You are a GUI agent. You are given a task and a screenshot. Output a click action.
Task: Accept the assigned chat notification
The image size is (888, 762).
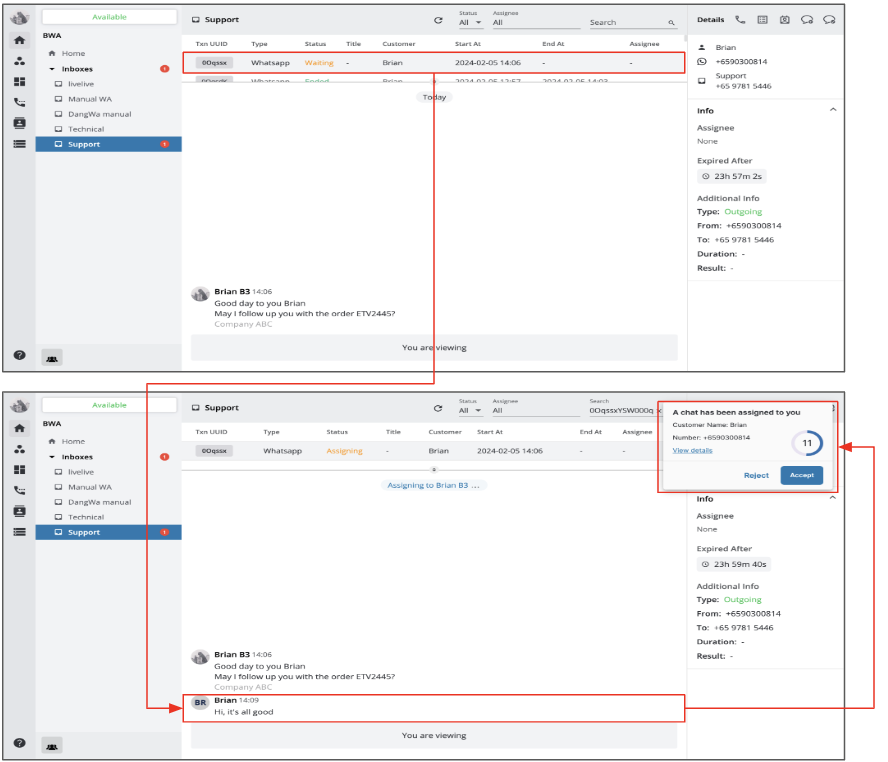[x=801, y=475]
